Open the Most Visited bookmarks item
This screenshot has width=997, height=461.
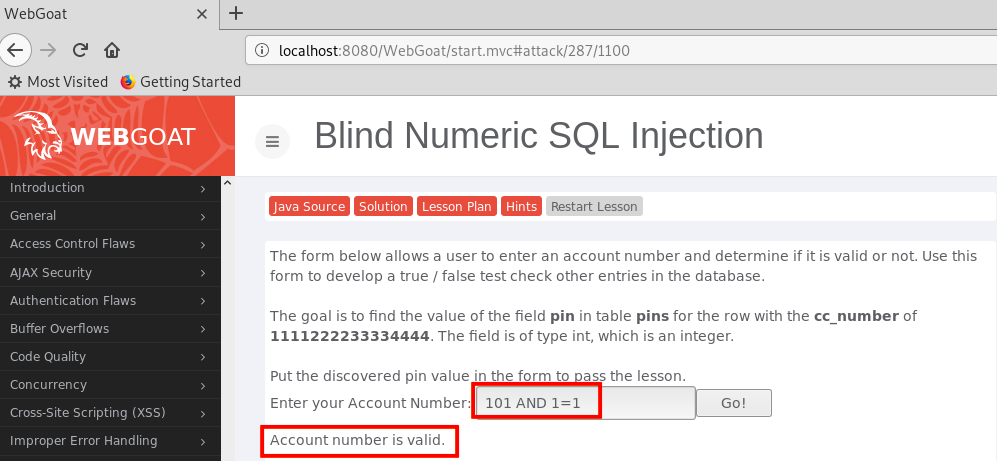click(58, 82)
